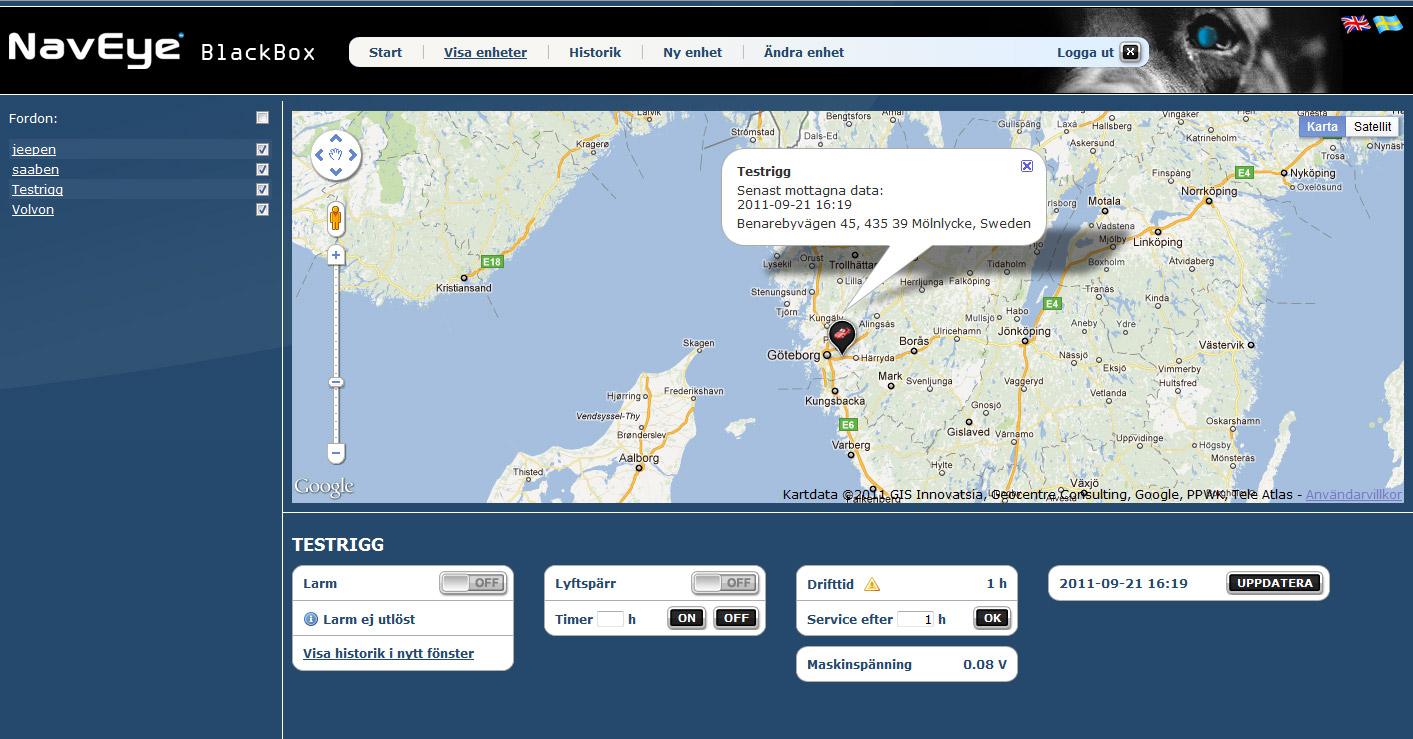Open the jeepen vehicle link

[34, 150]
